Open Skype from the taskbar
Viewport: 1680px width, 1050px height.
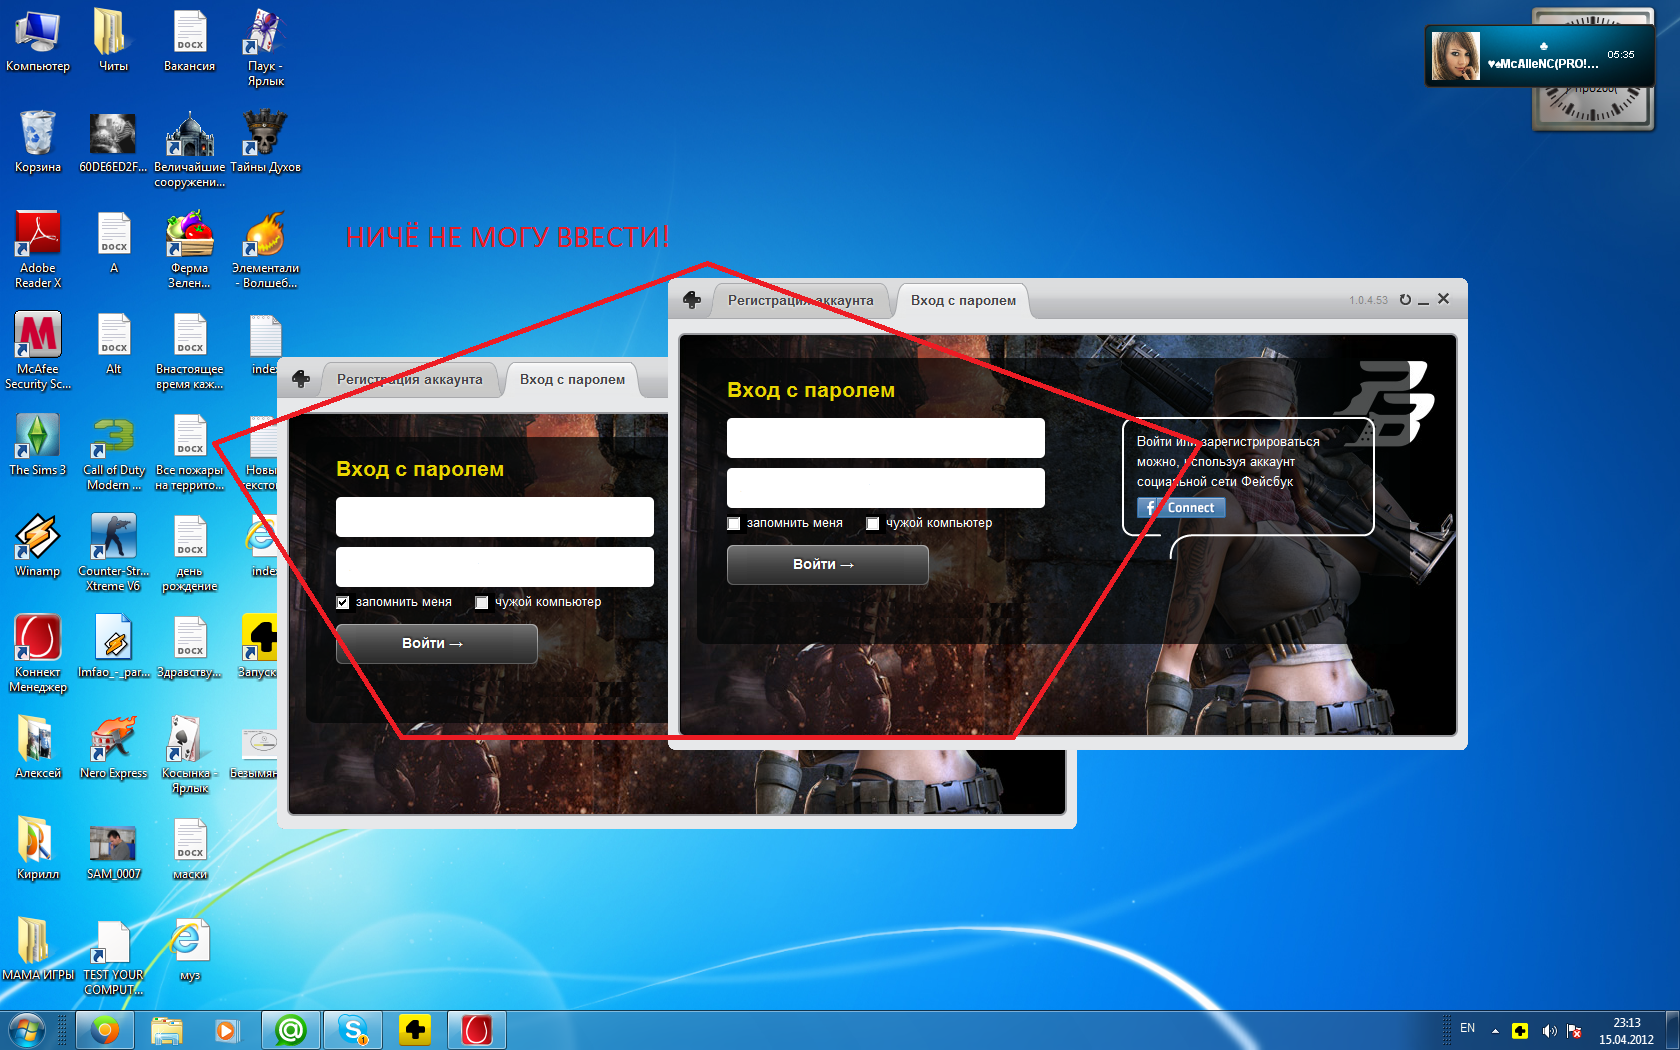pos(353,1029)
